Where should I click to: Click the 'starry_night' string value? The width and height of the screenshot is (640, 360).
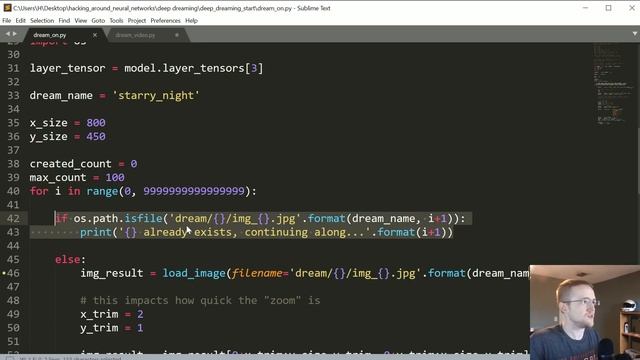[156, 96]
